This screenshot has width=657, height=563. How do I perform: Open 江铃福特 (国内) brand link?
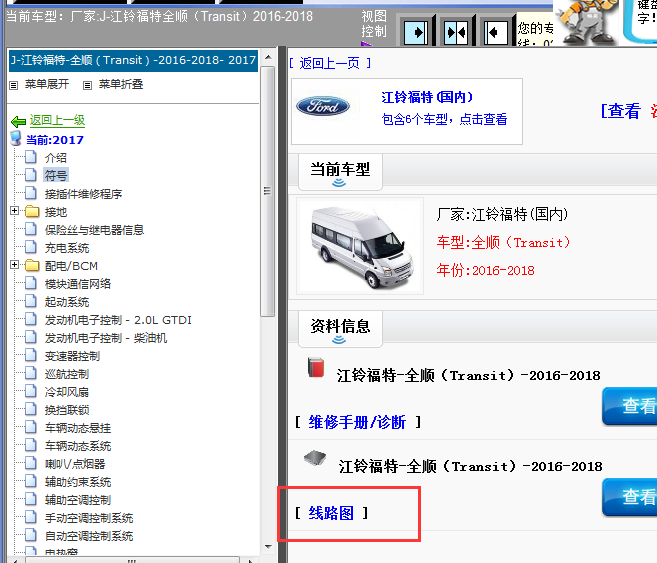(x=427, y=97)
